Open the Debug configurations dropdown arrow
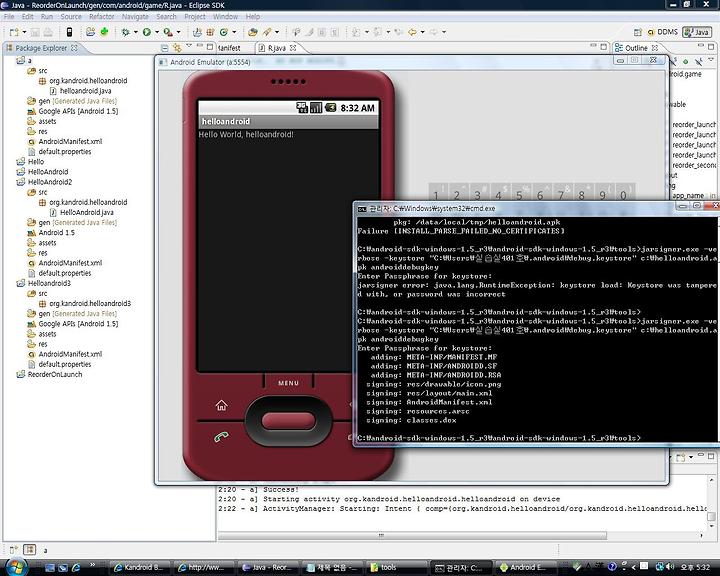The image size is (720, 576). 135,32
